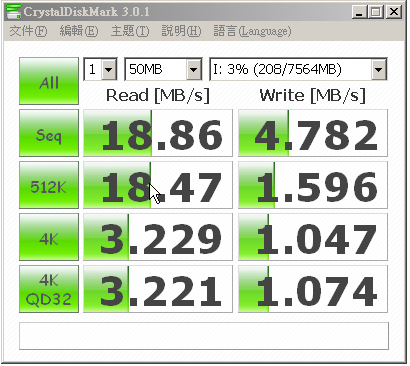The width and height of the screenshot is (410, 366).
Task: Click the 4K QD32 write result 1.074
Action: click(313, 289)
